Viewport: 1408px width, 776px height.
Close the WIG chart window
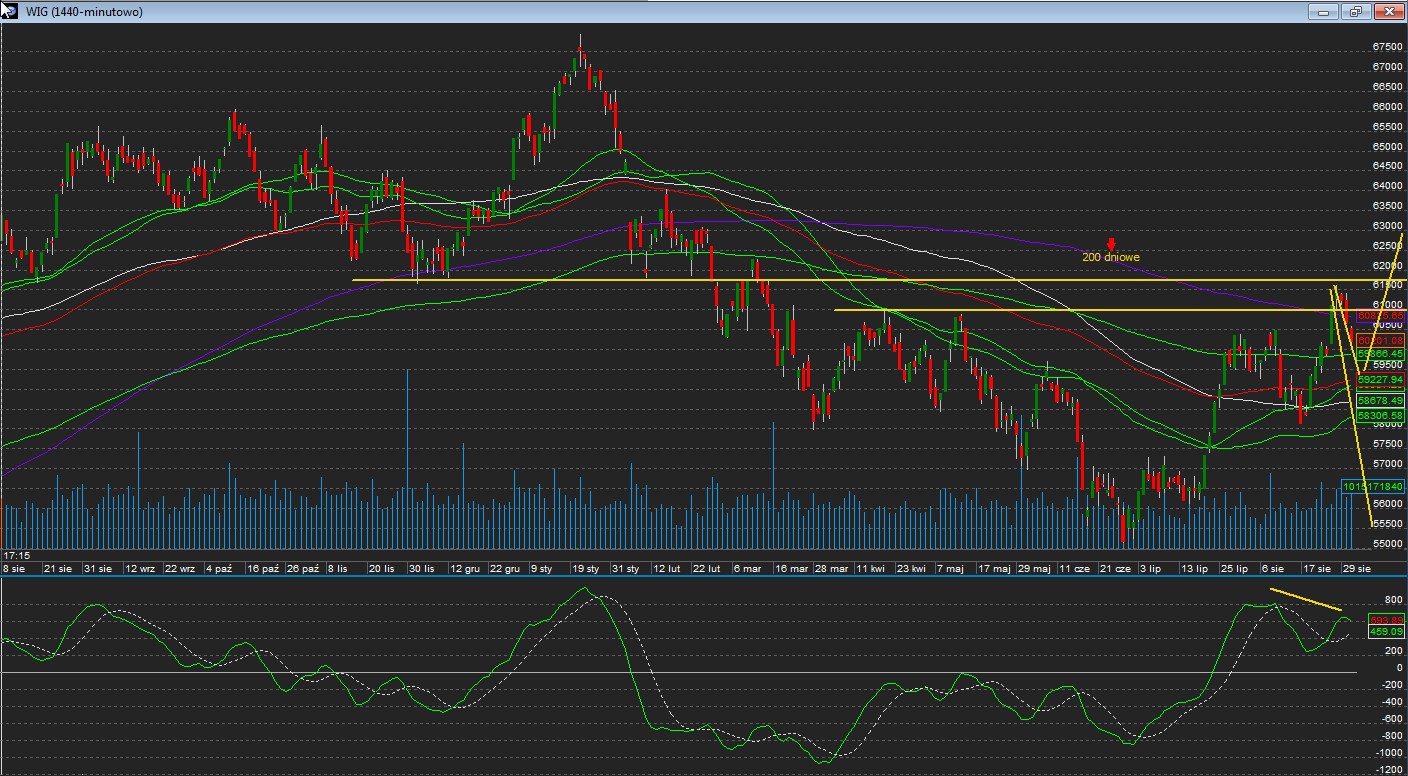point(1388,12)
